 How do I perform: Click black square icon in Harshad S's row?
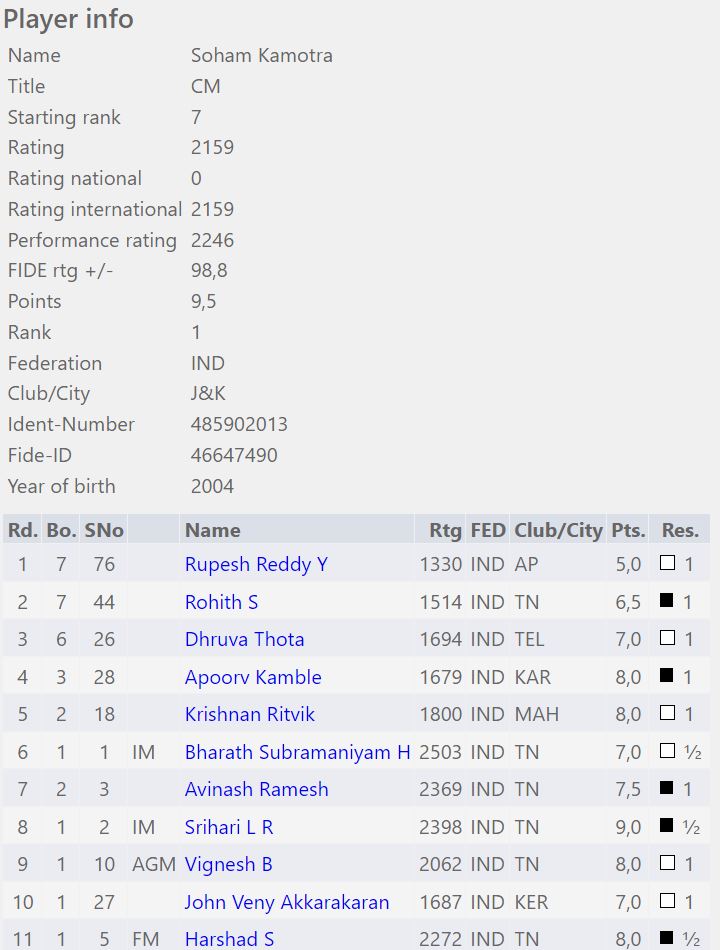pyautogui.click(x=667, y=939)
